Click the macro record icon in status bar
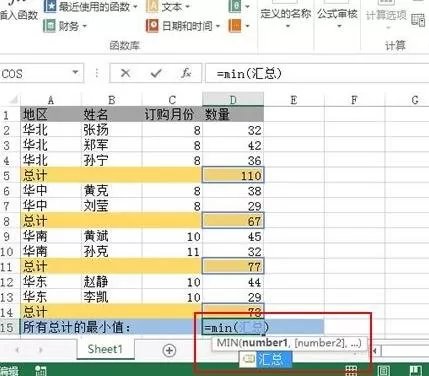Image resolution: width=429 pixels, height=376 pixels. 41,370
